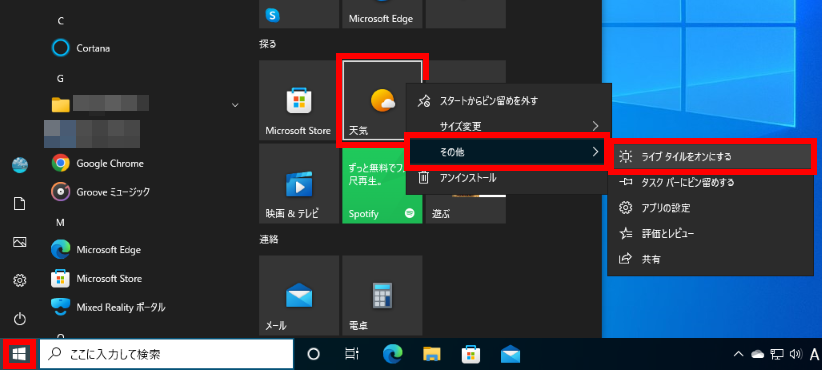Viewport: 822px width, 370px height.
Task: Open the 遊ぶ tile
Action: 466,209
